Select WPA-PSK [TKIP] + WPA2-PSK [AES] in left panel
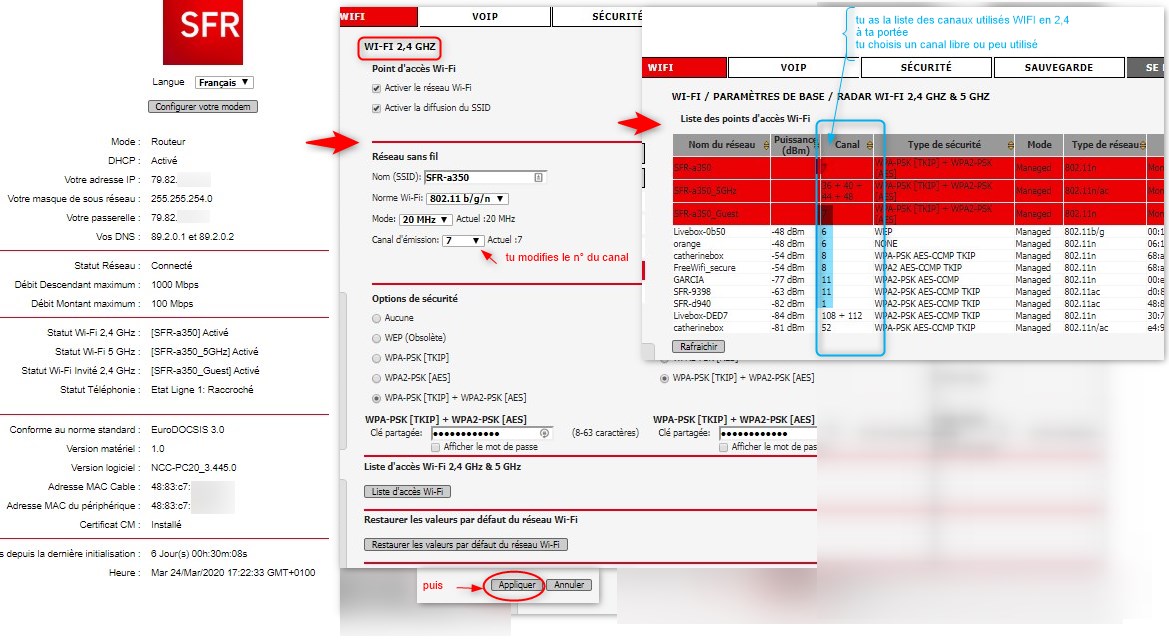 376,398
